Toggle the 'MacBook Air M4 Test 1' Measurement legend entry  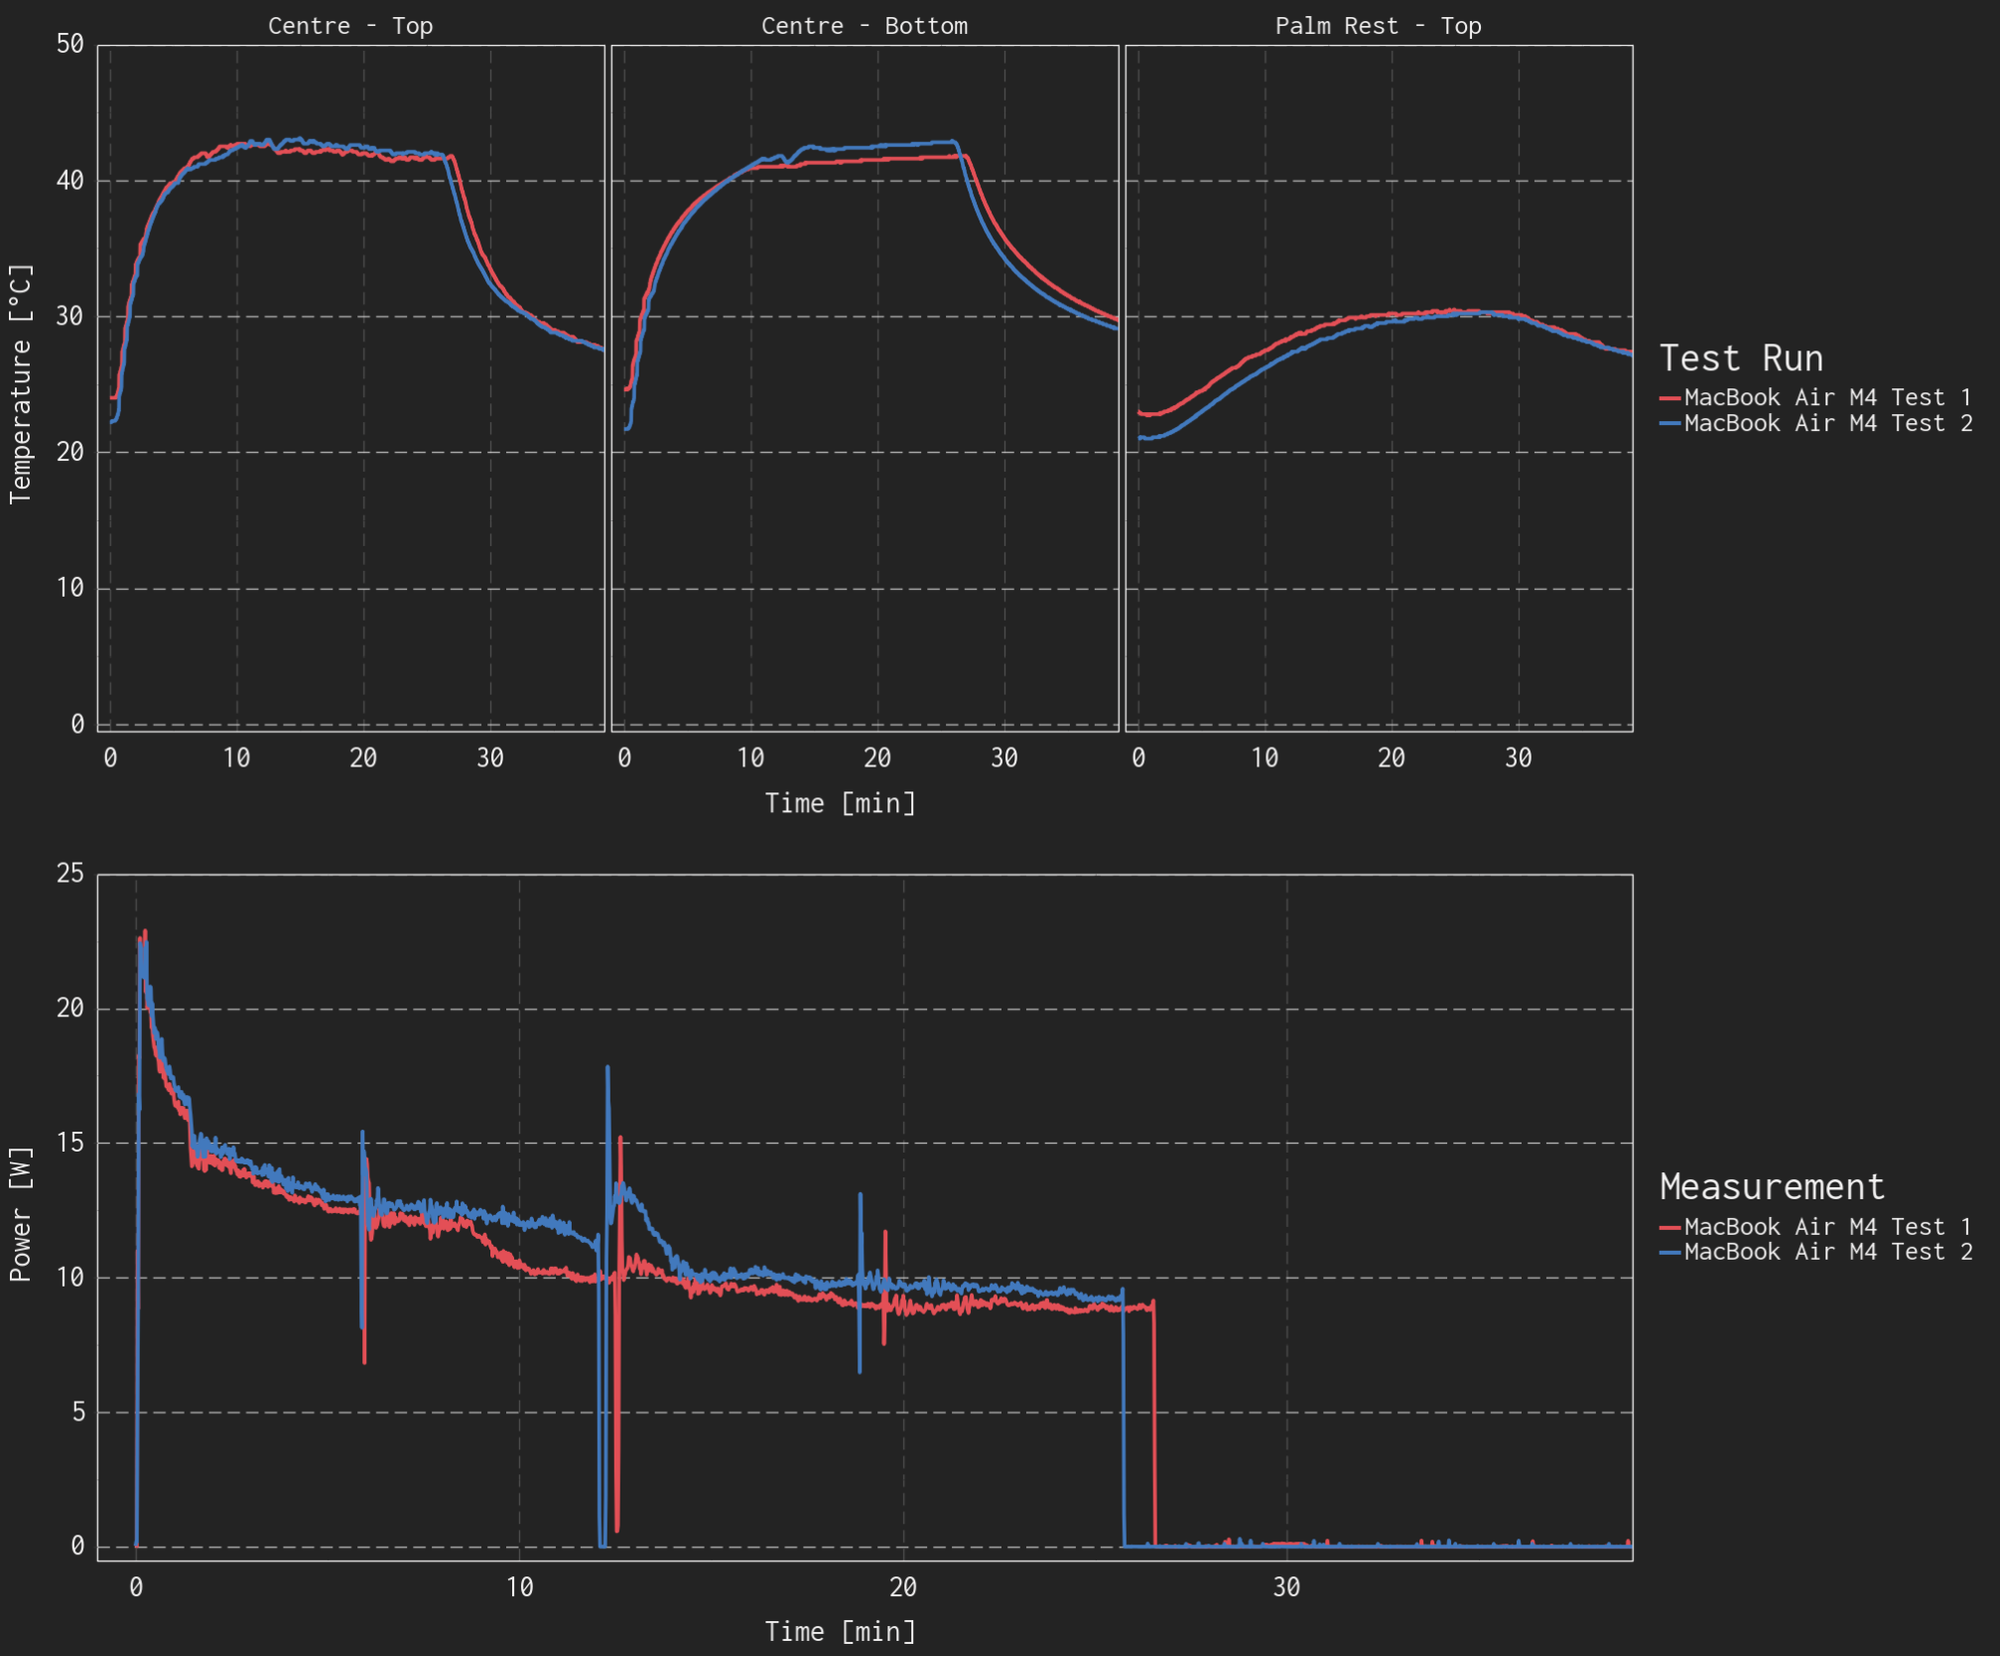(x=1827, y=1227)
